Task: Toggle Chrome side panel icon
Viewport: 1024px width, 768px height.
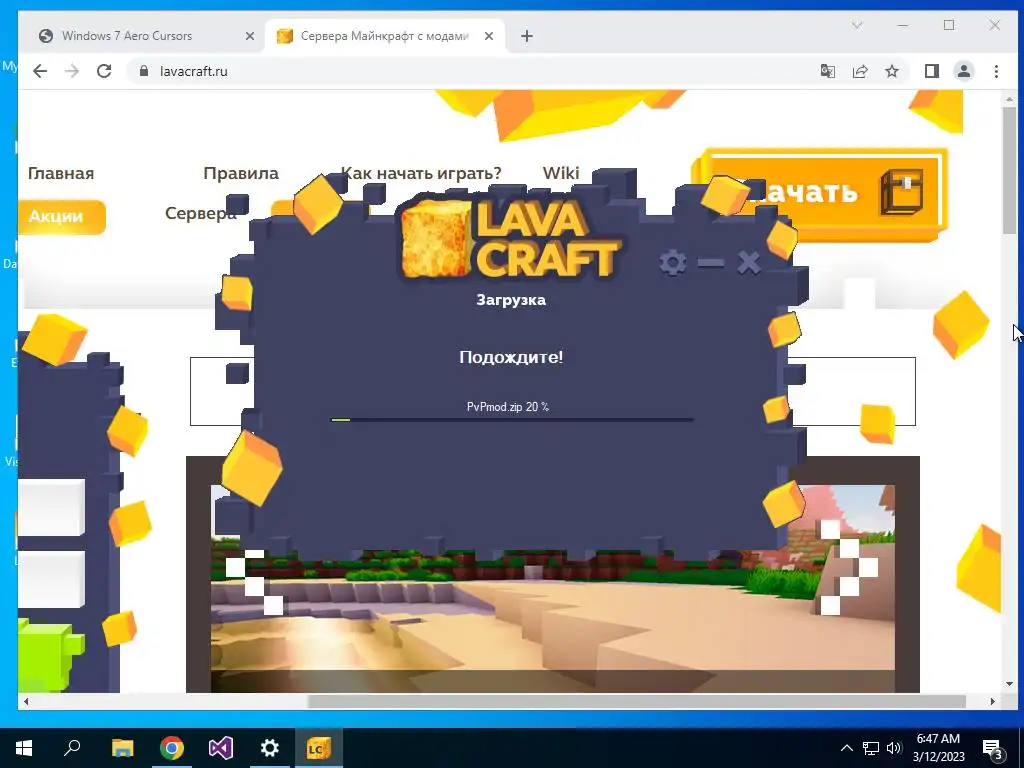Action: [932, 71]
